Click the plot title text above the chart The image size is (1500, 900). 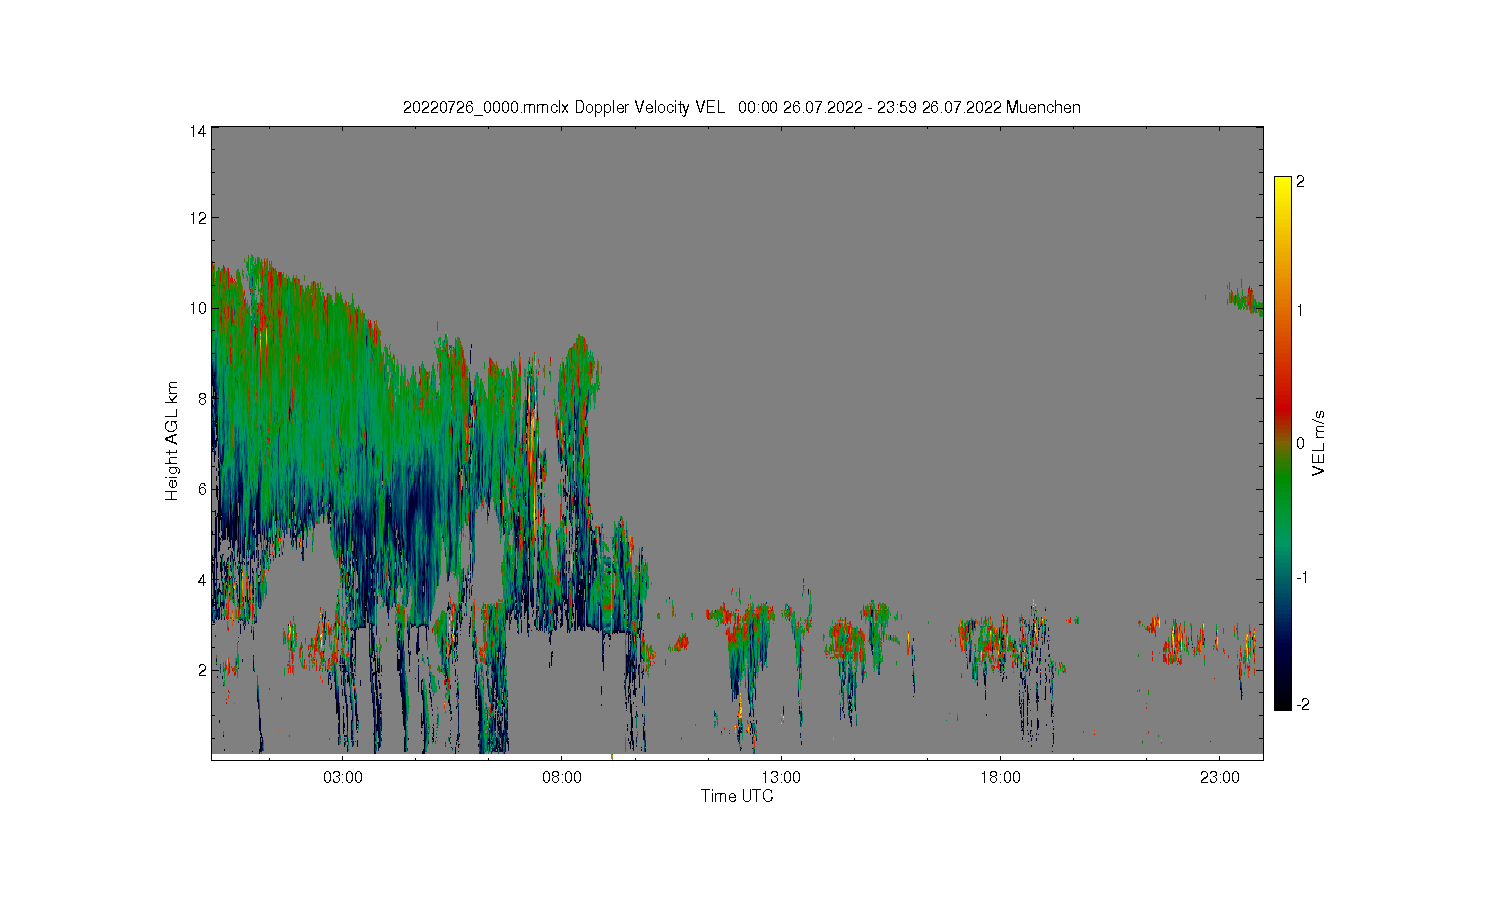[741, 107]
